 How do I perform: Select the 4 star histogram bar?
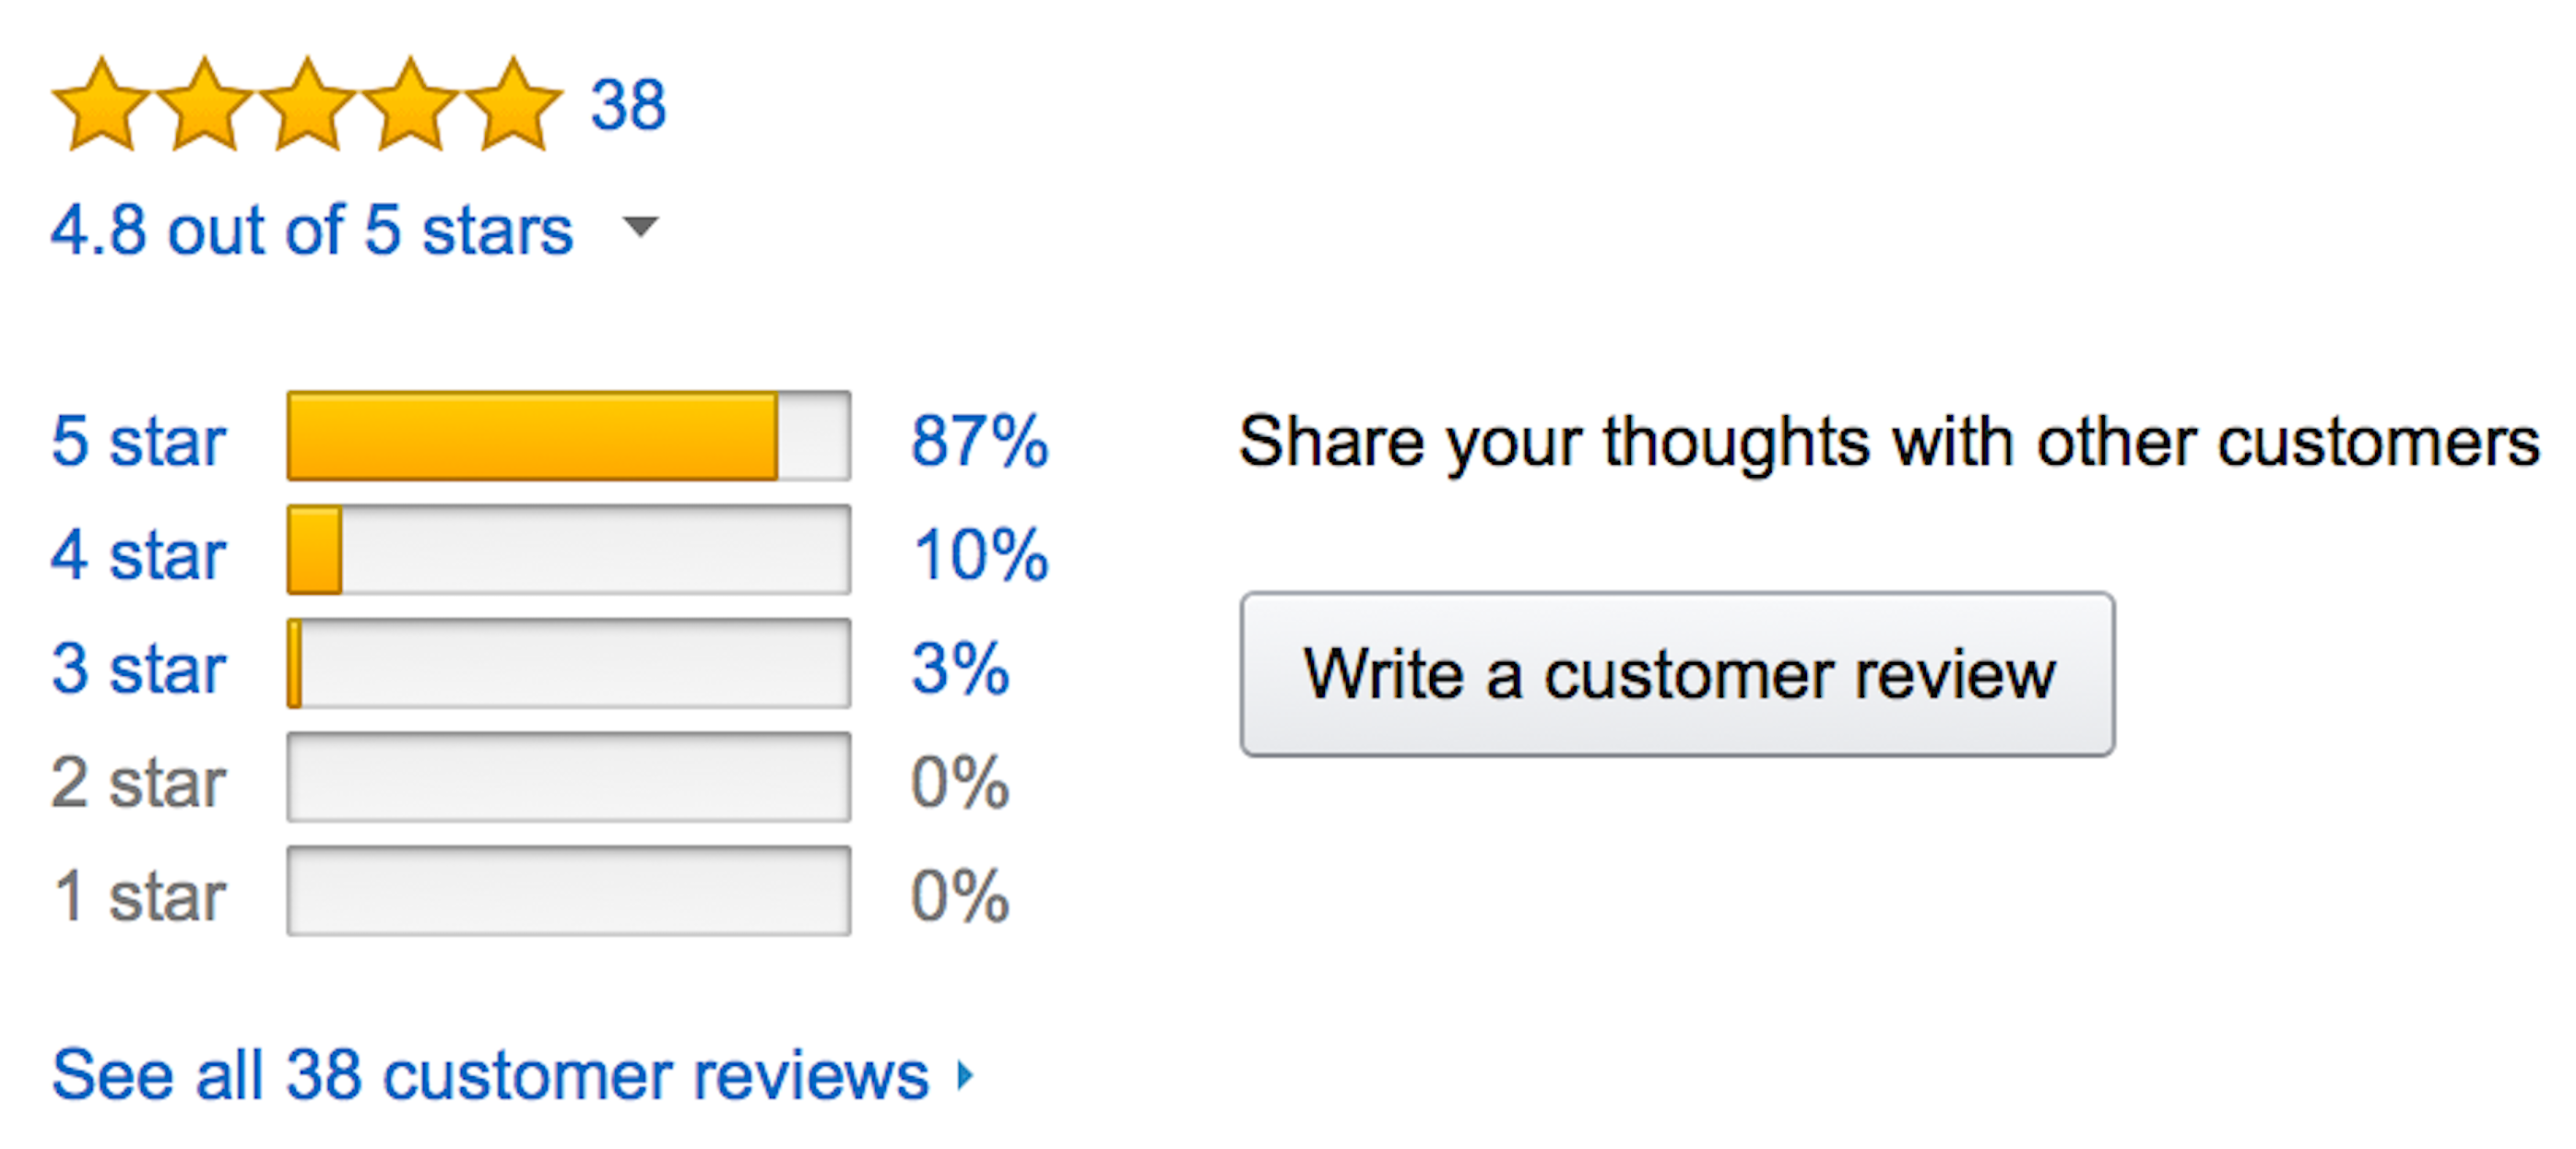point(569,550)
